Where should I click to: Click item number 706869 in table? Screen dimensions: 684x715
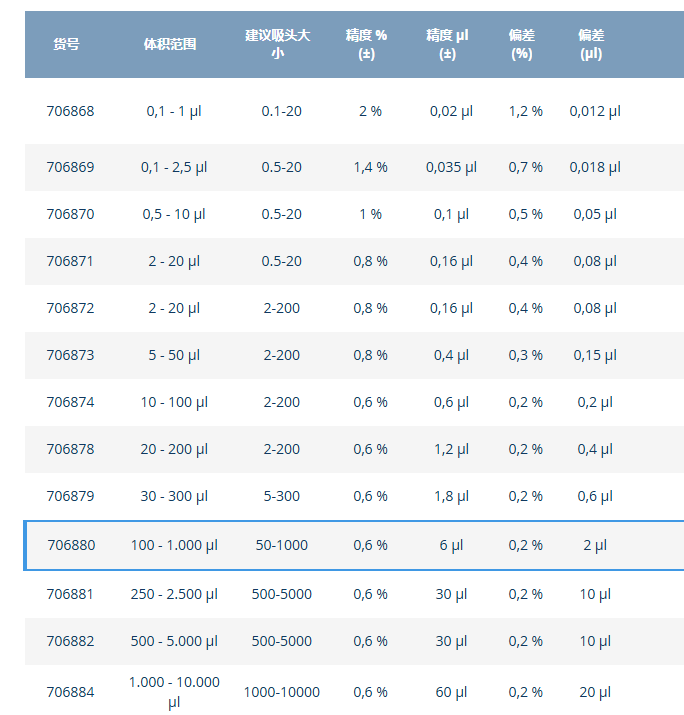click(x=70, y=167)
